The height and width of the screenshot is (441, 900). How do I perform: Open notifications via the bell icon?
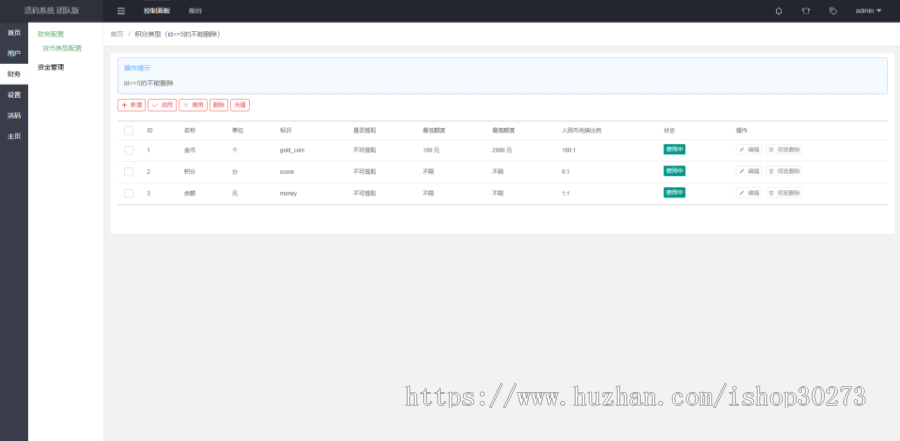tap(779, 11)
